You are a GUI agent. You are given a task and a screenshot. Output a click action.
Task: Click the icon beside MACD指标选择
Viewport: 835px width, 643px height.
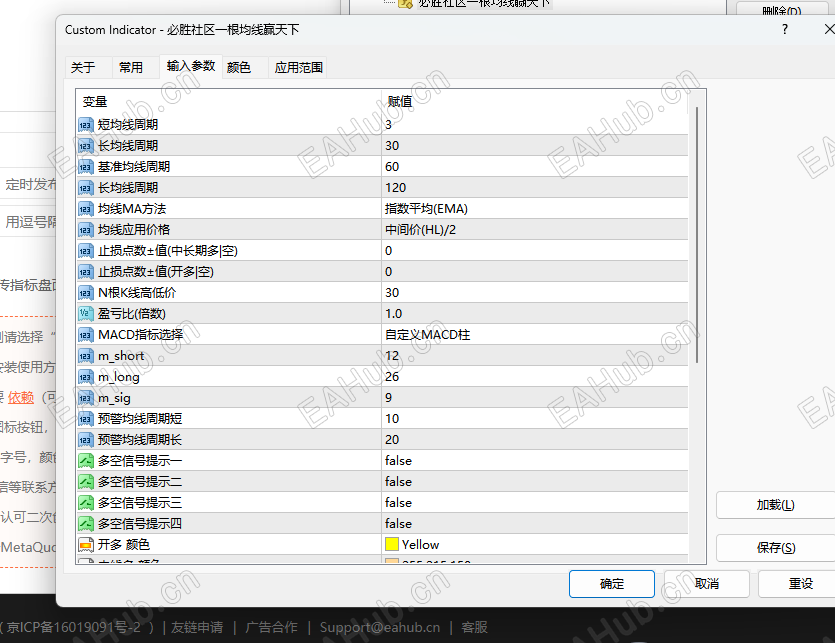86,335
